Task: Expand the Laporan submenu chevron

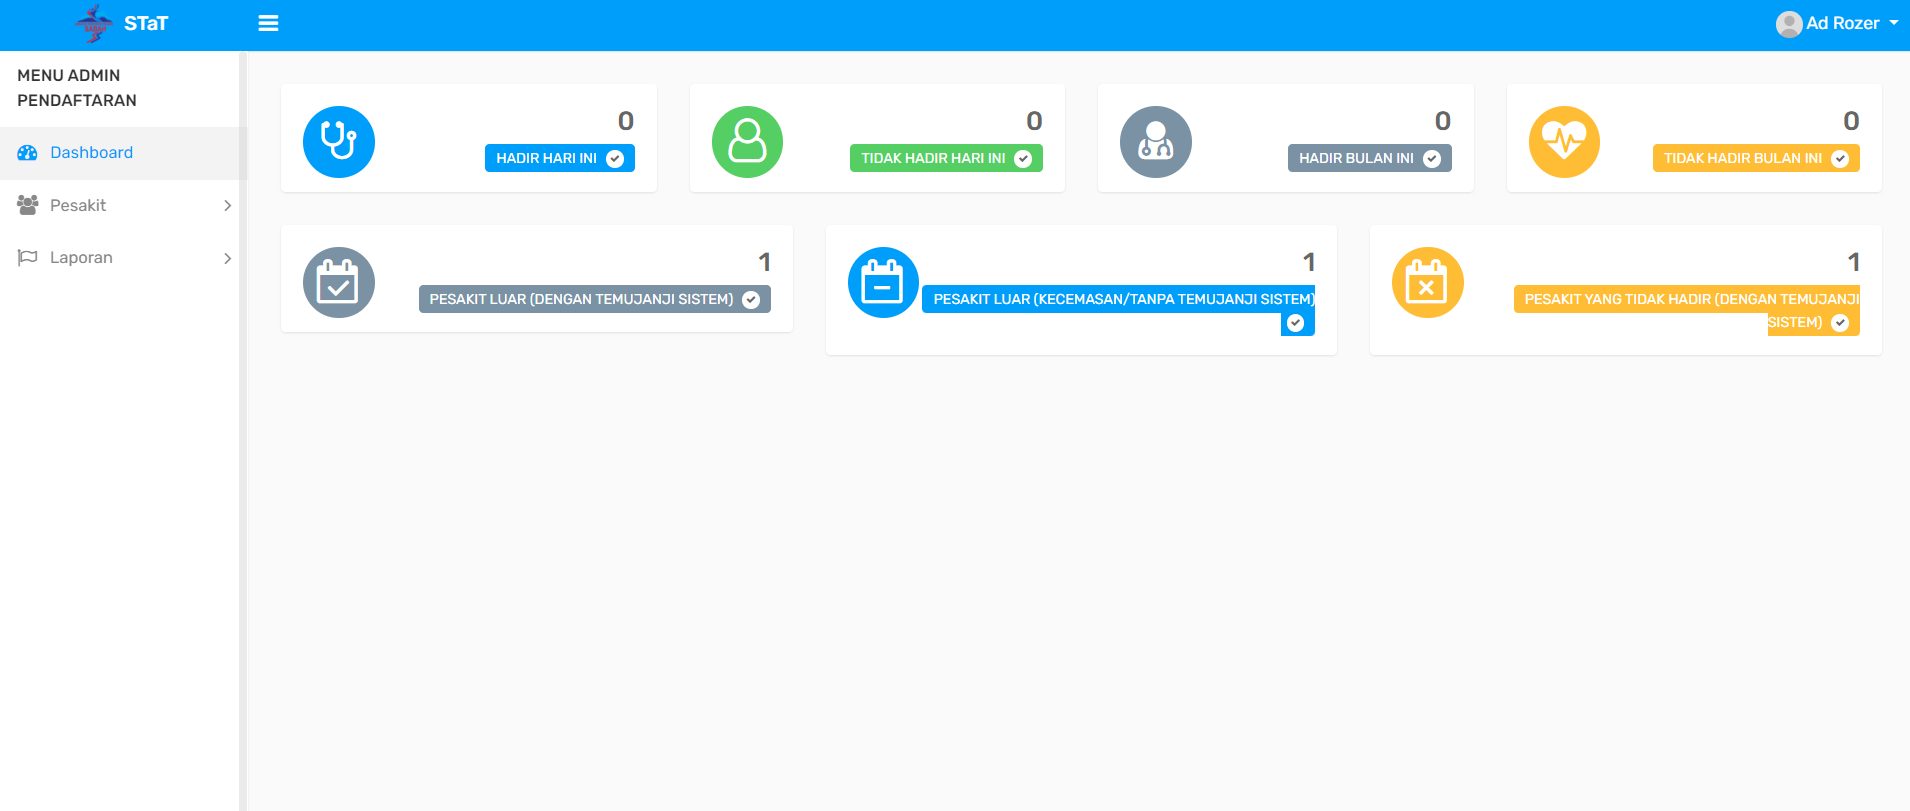Action: coord(227,258)
